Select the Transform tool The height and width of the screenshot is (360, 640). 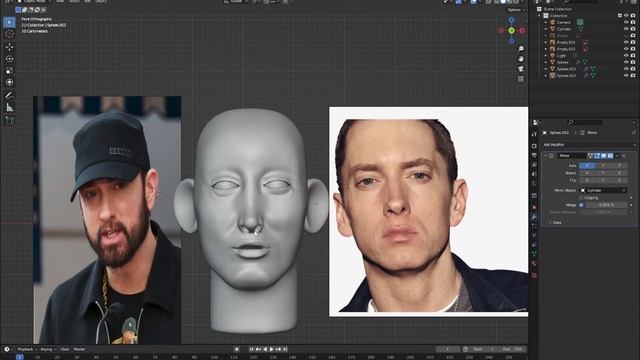click(x=9, y=82)
